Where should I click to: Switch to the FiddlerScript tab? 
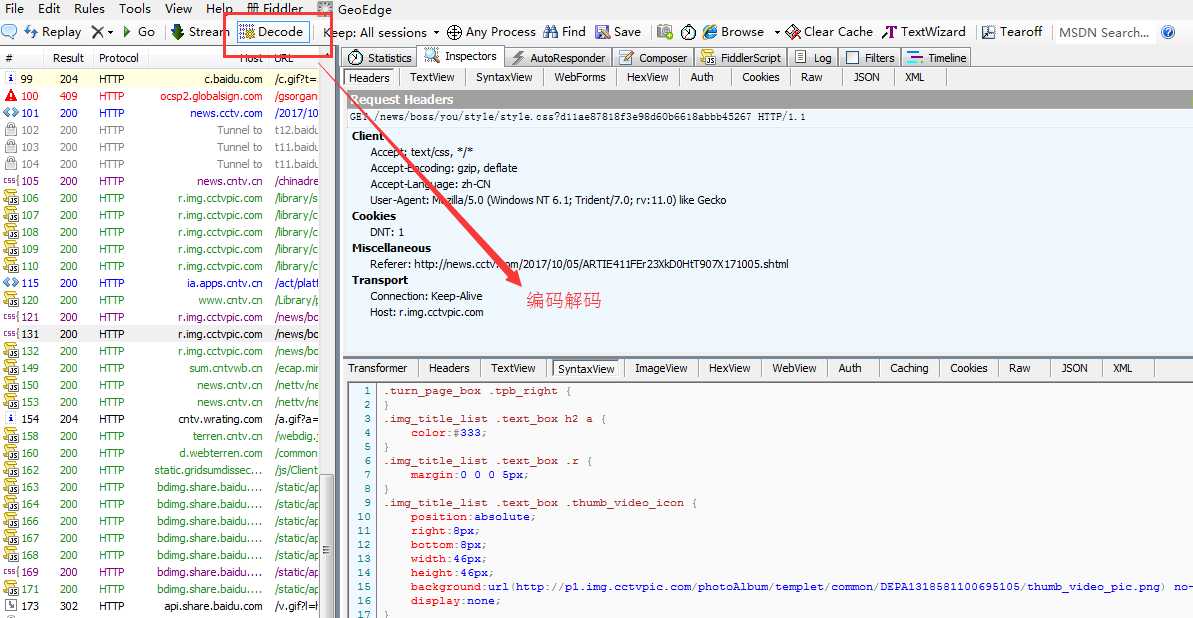tap(741, 58)
